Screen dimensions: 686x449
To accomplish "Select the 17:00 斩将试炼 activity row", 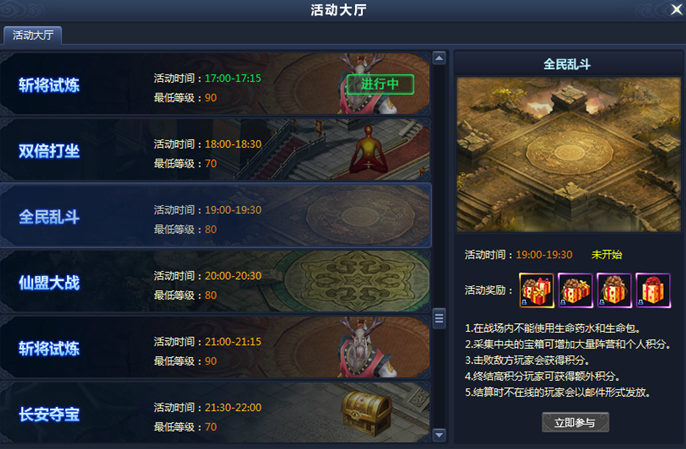I will 215,84.
